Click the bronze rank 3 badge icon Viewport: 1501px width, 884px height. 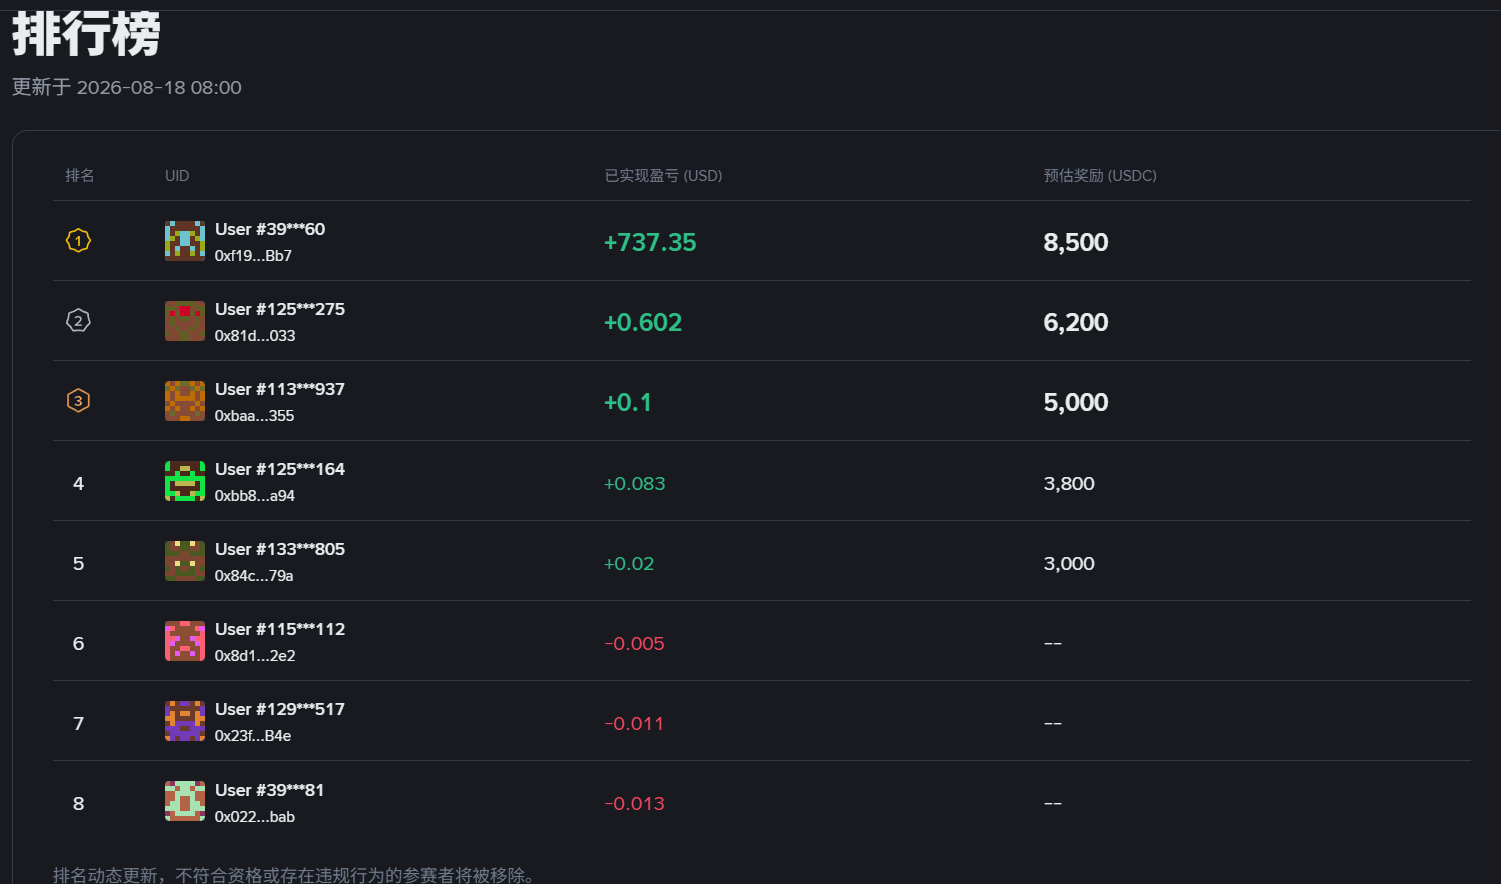78,400
